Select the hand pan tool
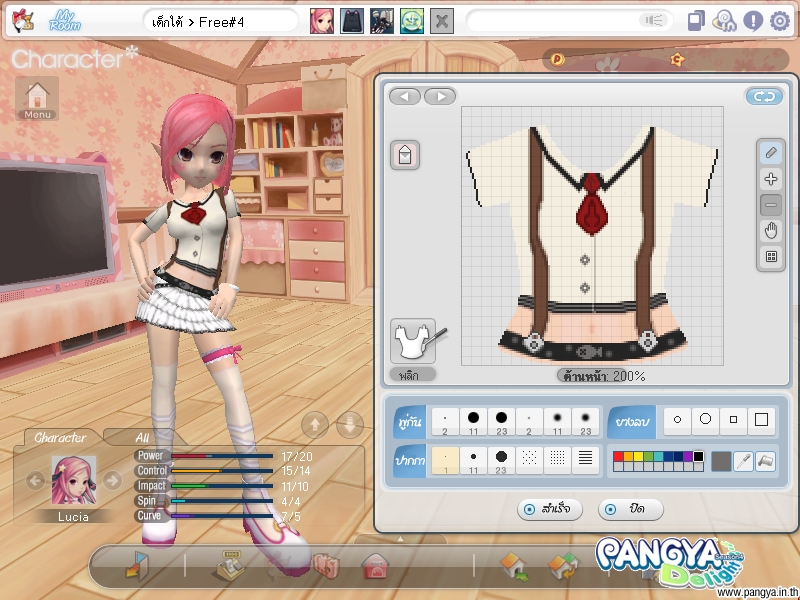 [x=771, y=231]
